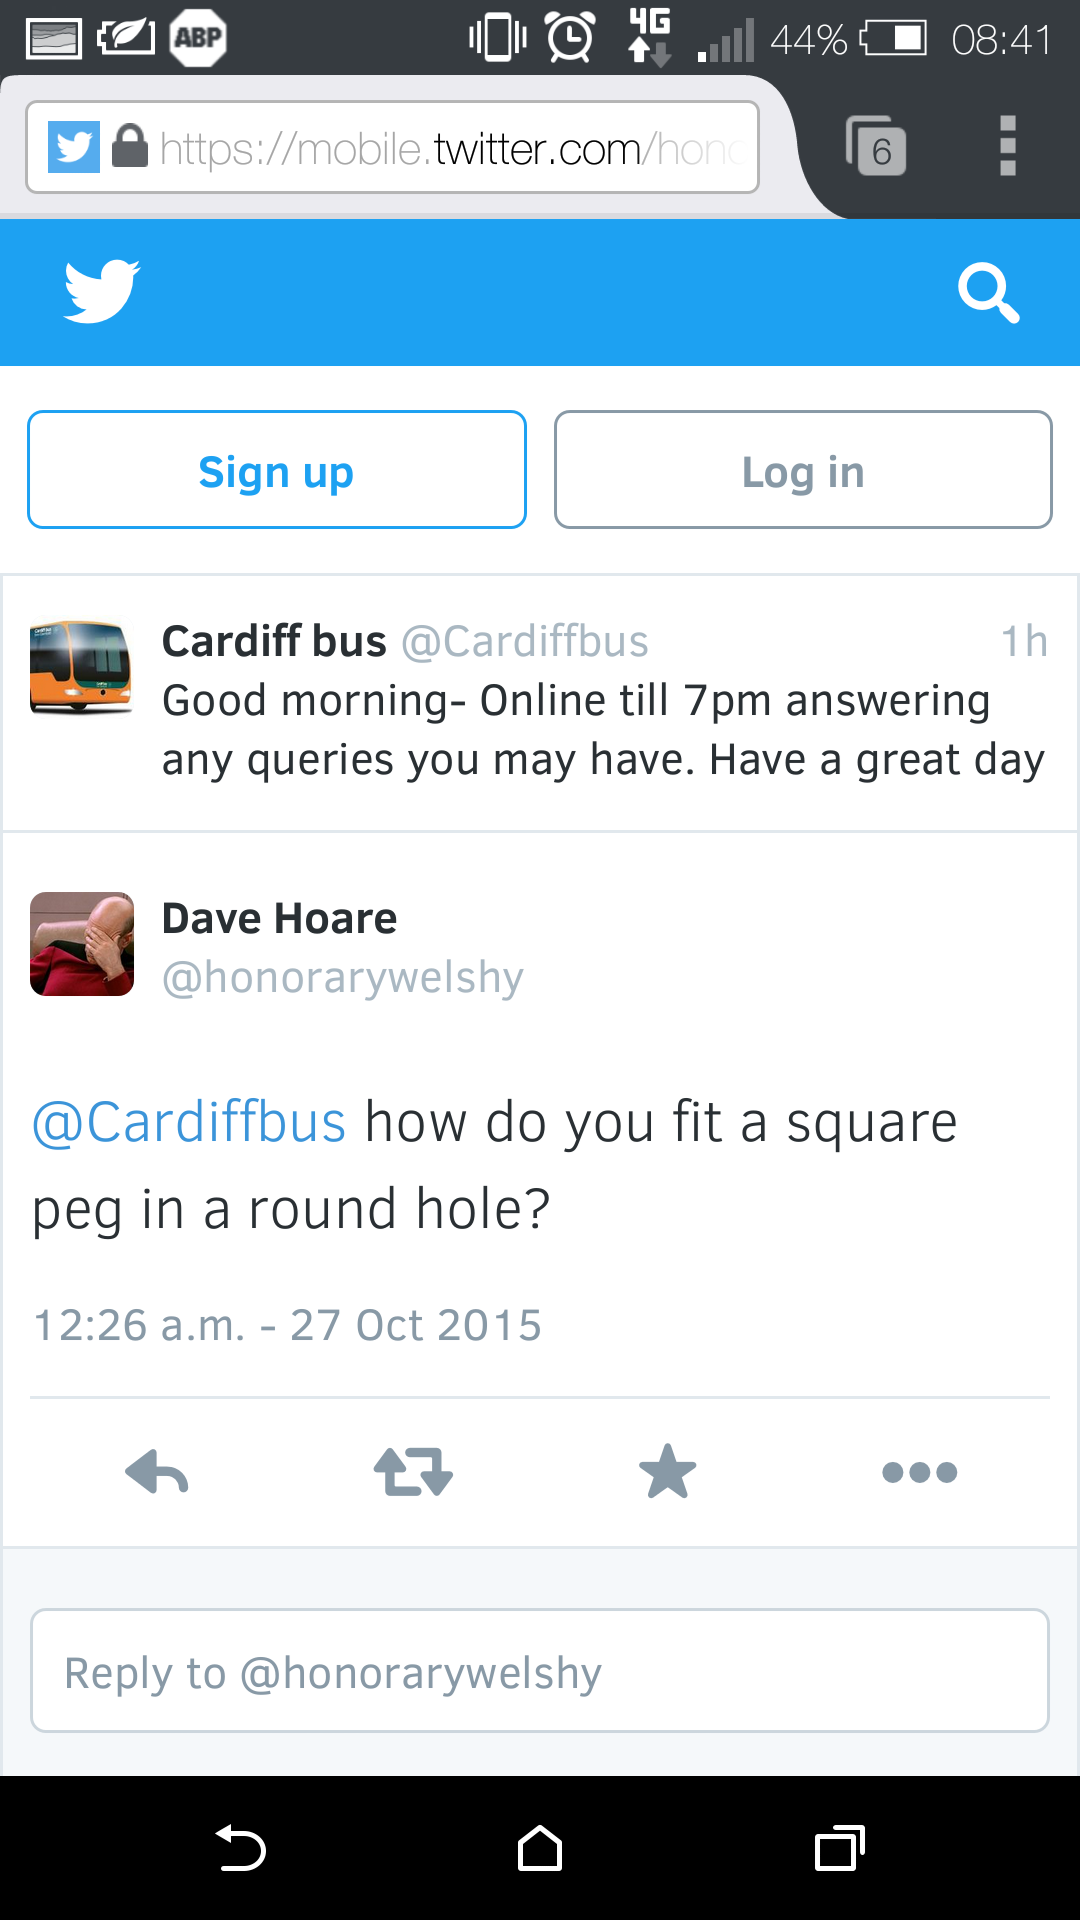The width and height of the screenshot is (1080, 1920).
Task: Open Dave Hoare's facepalm avatar
Action: [x=82, y=944]
